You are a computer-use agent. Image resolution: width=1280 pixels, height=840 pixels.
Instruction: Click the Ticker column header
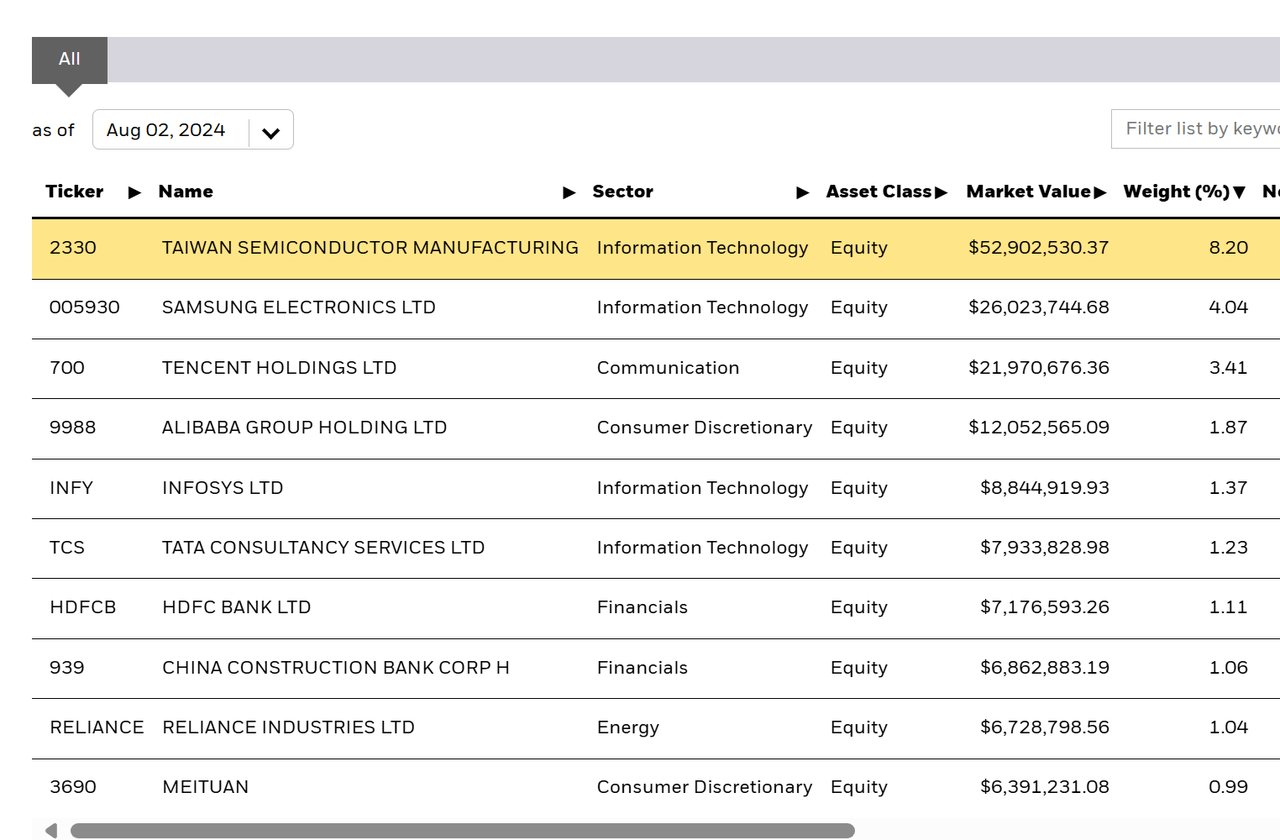(75, 191)
